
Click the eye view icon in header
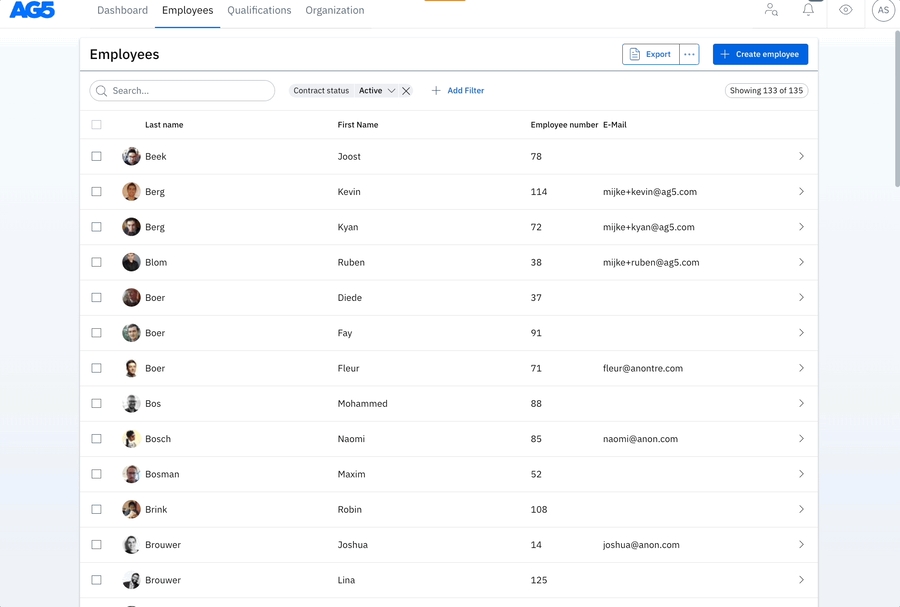tap(846, 10)
